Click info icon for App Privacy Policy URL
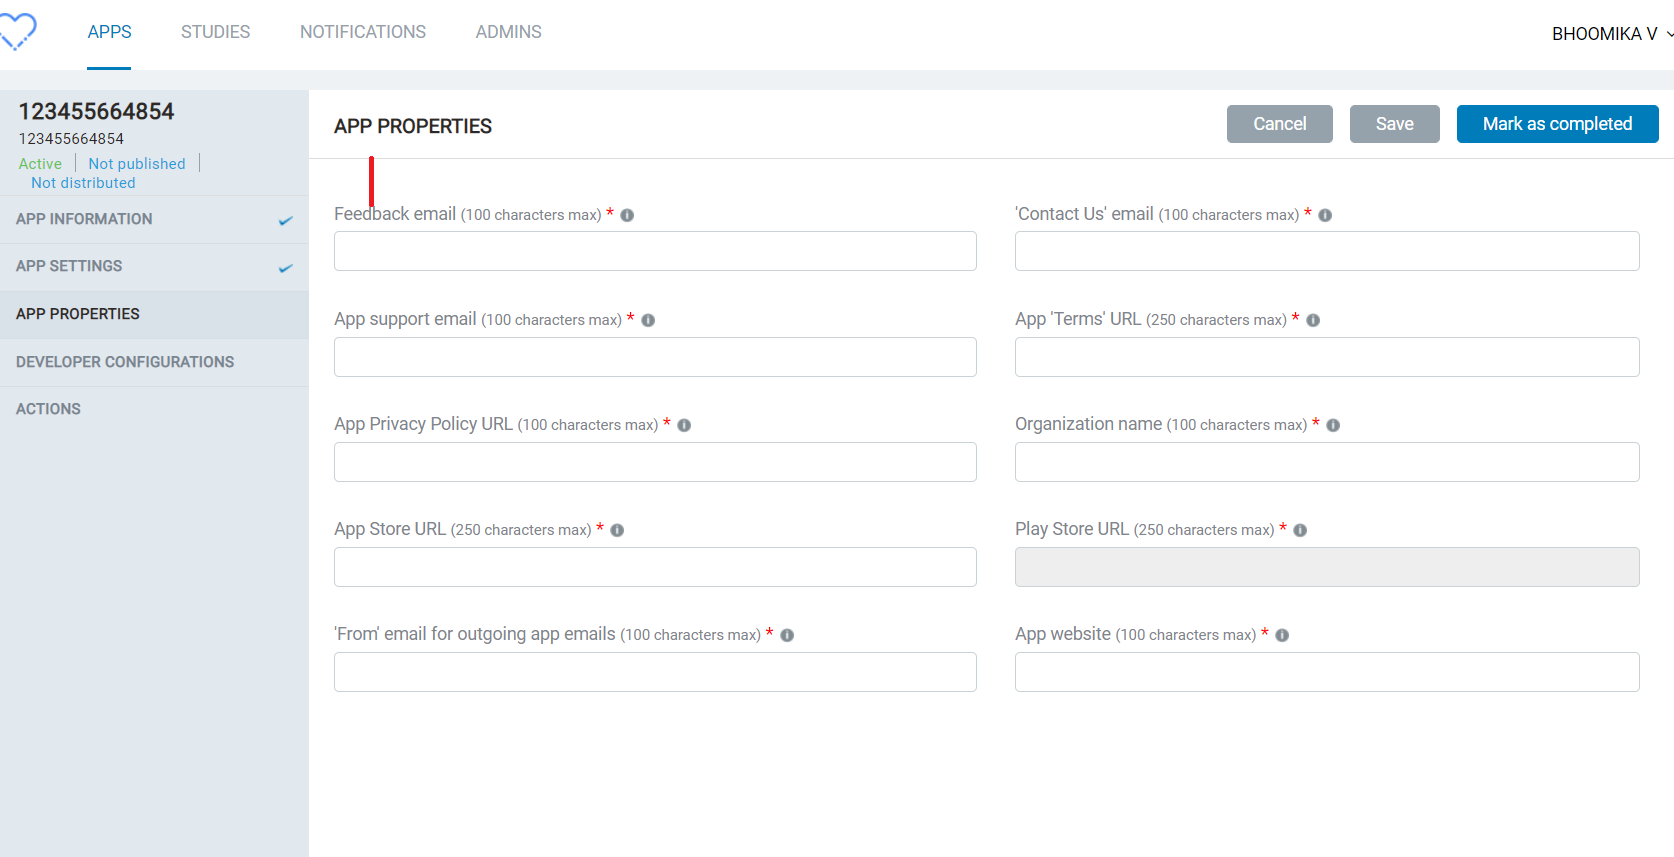Viewport: 1674px width, 857px height. [x=684, y=425]
